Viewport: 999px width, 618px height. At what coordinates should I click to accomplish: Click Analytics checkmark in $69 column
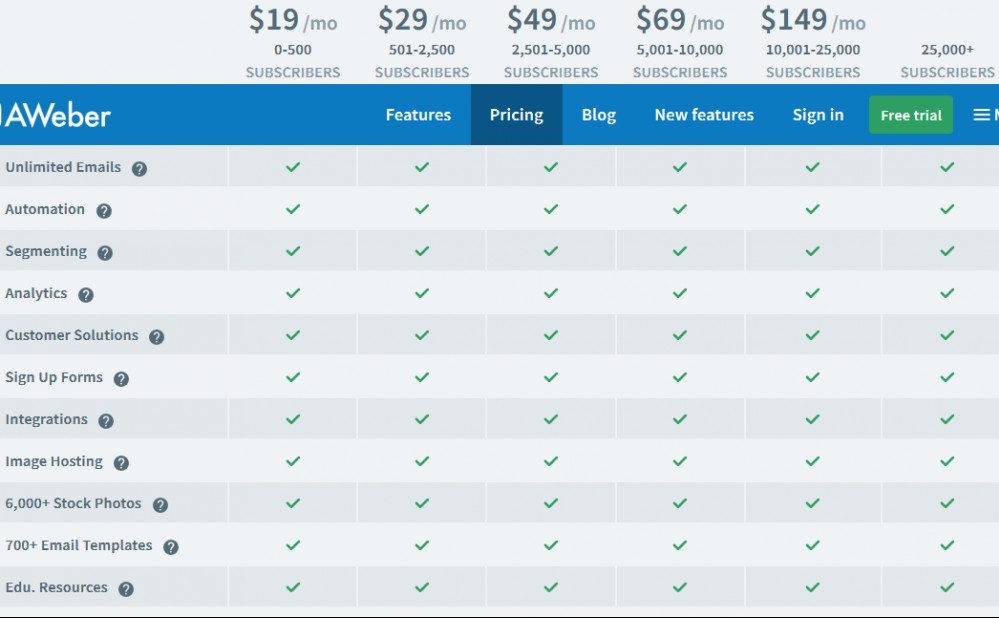(680, 293)
